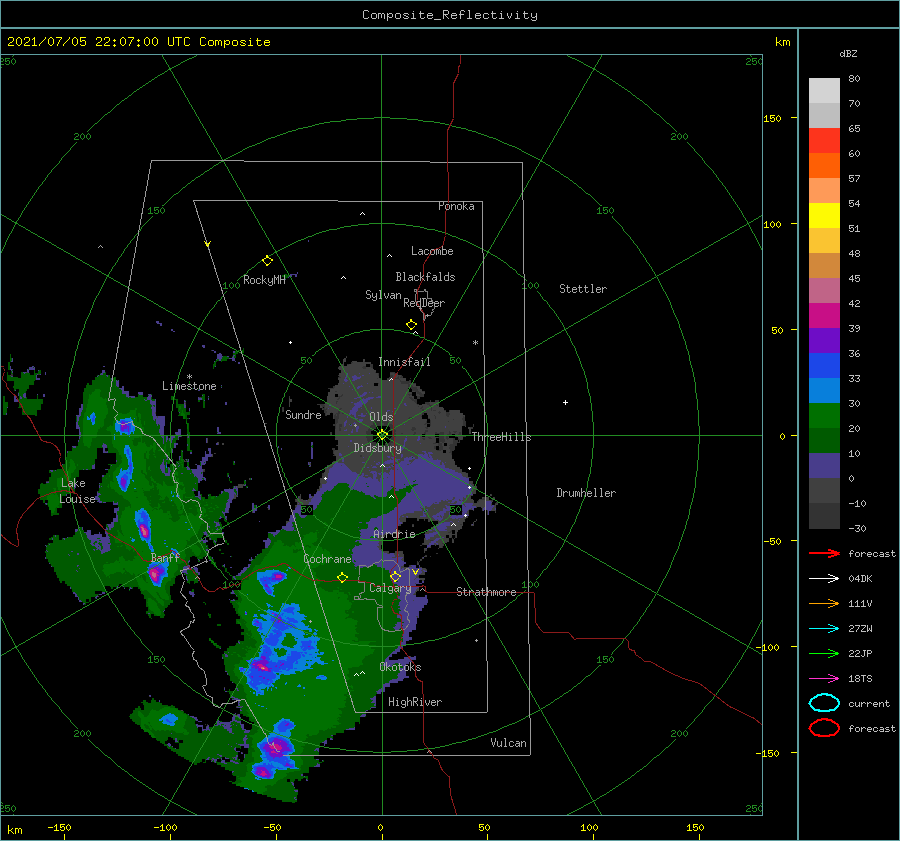
Task: Click the Cochrane label
Action: 327,559
